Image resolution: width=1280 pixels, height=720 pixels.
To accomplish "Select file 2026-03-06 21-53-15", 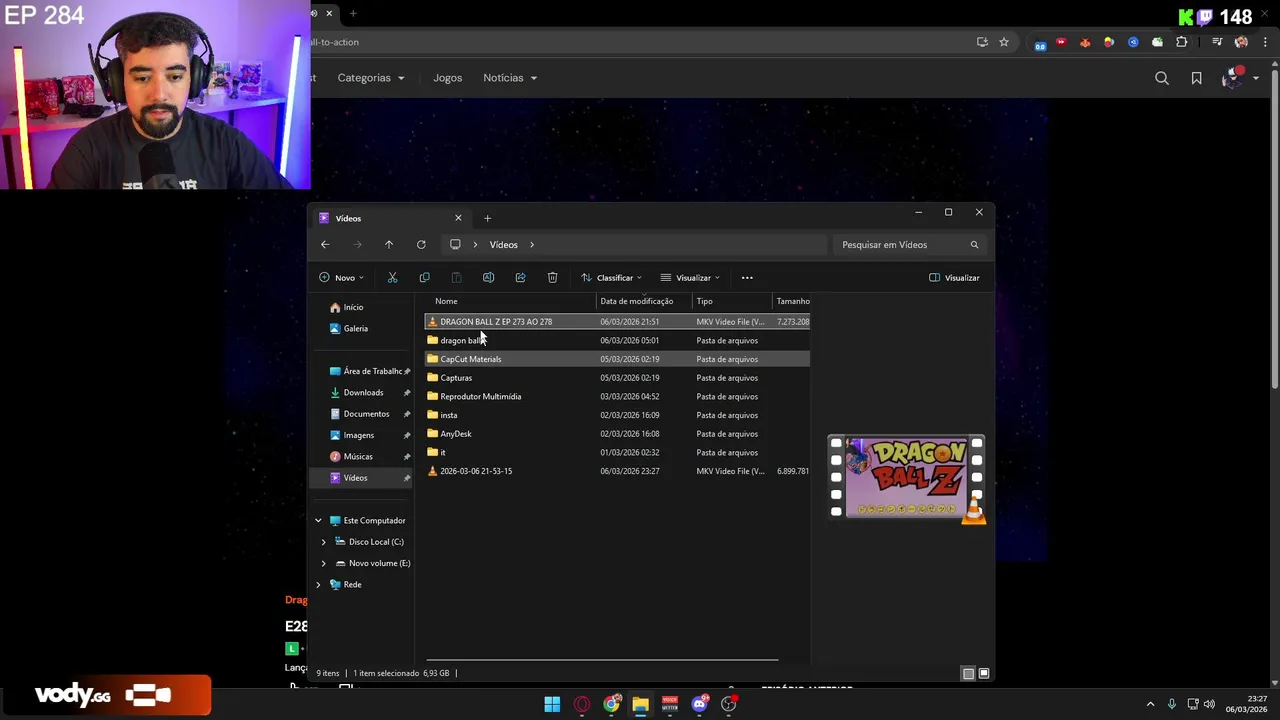I will point(617,471).
